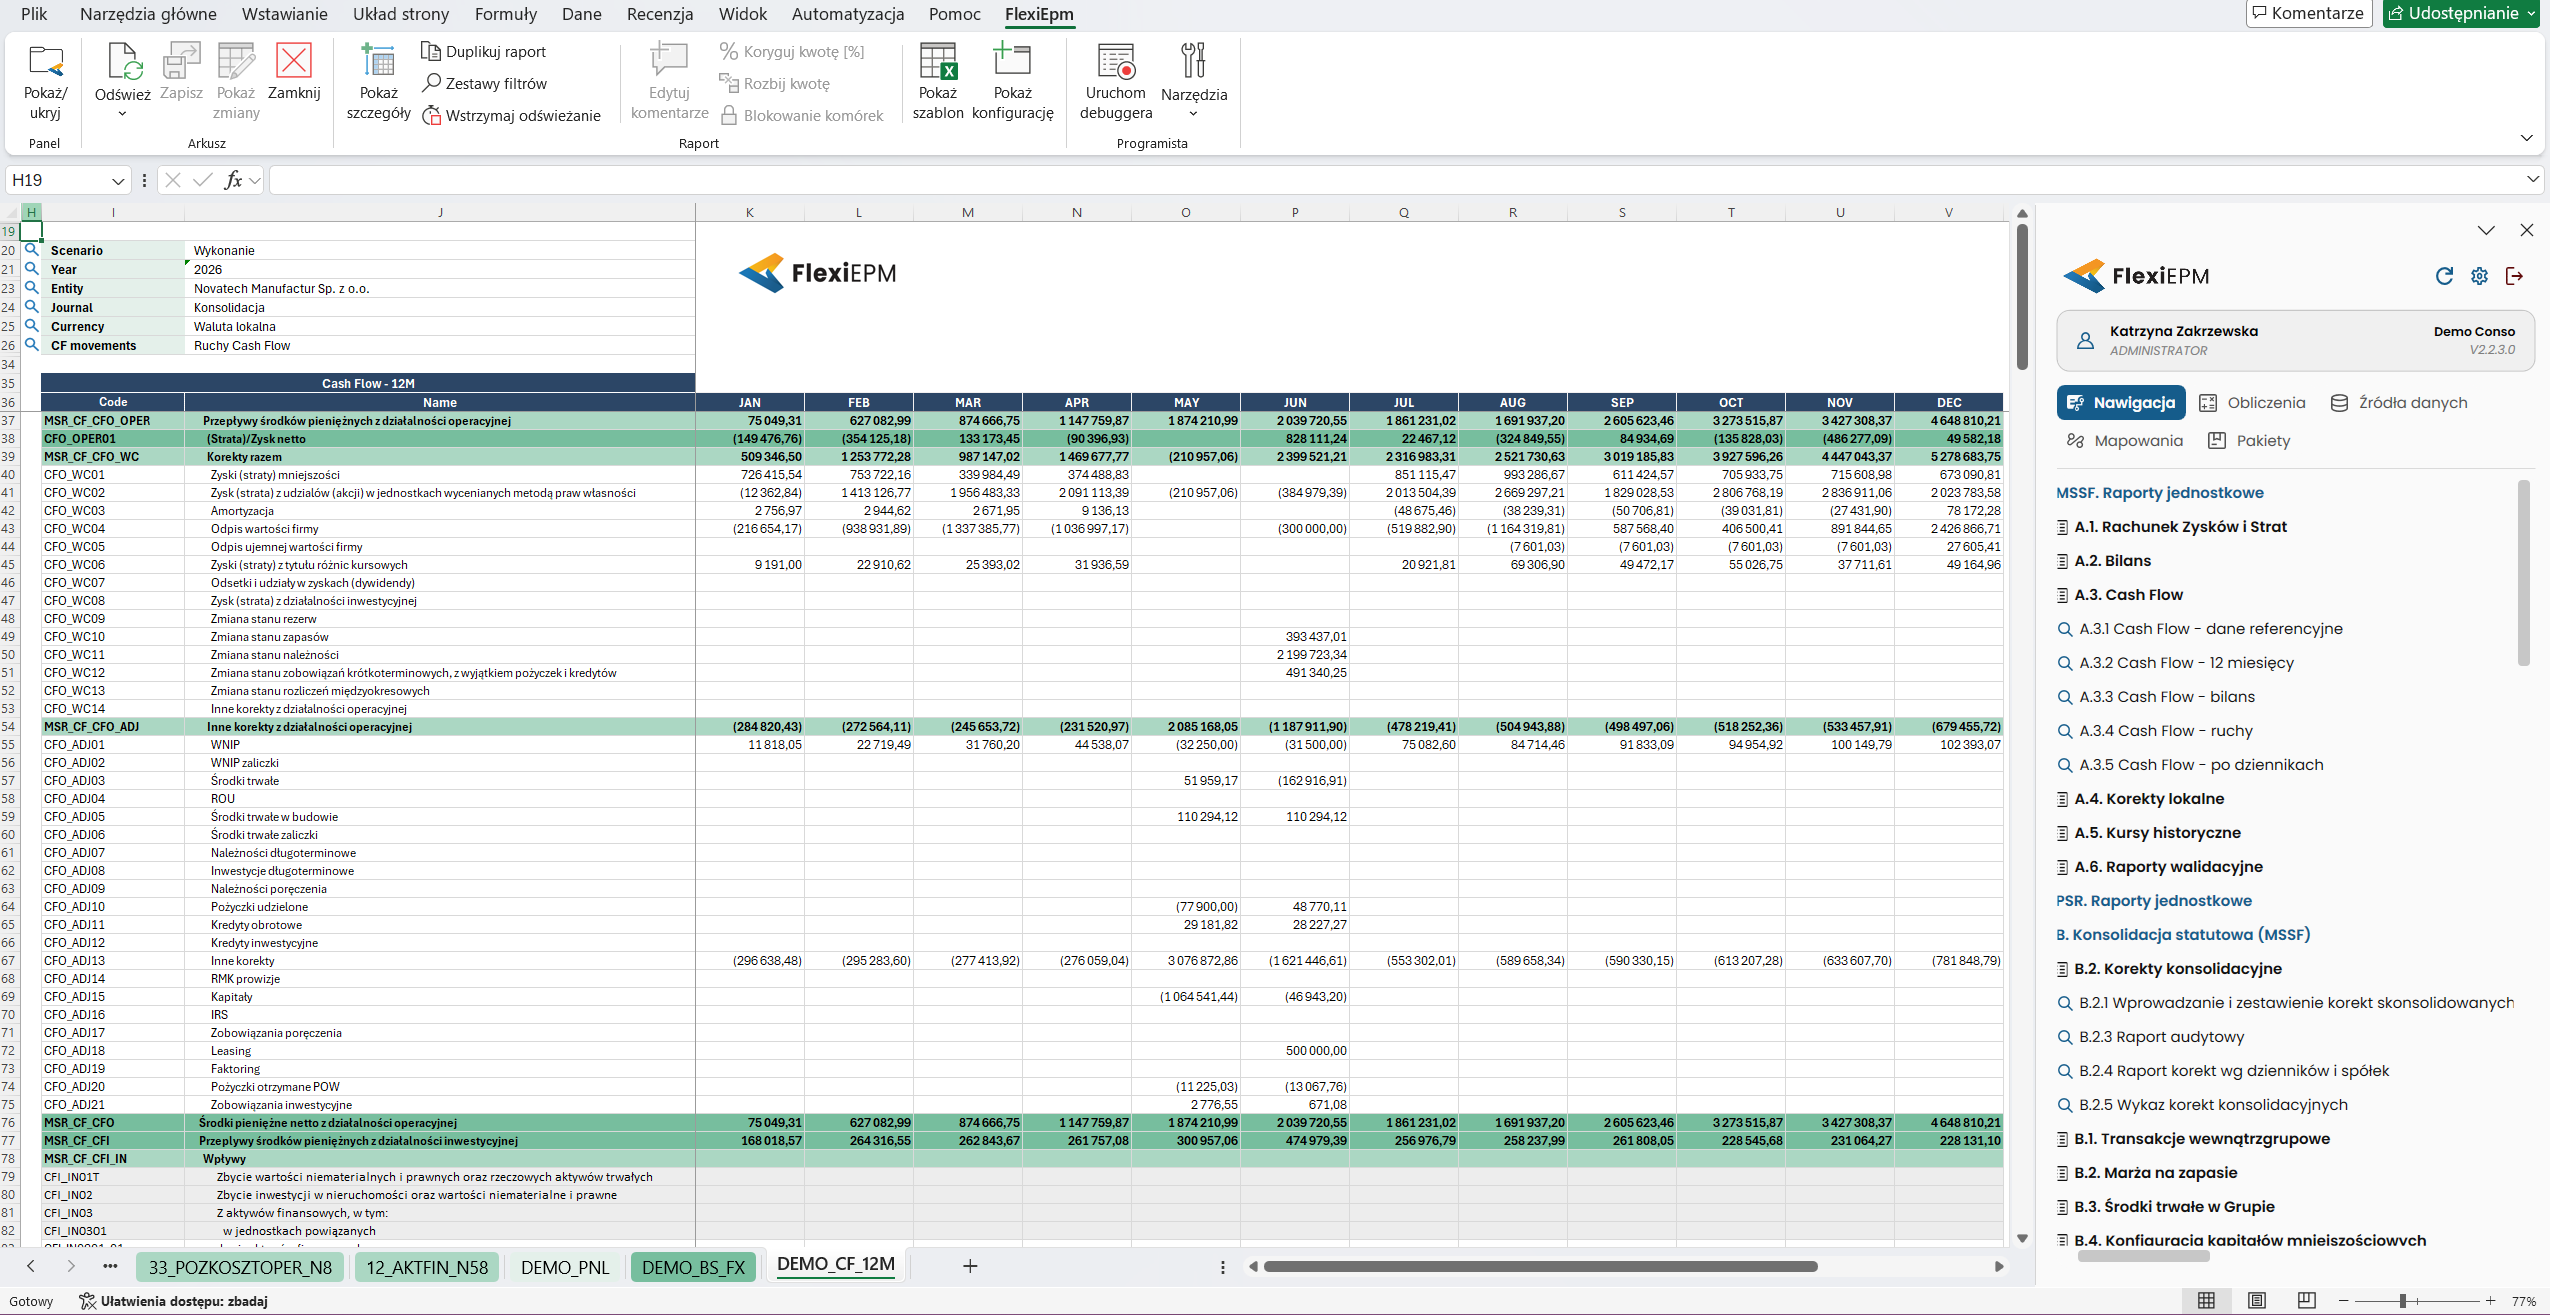Click into the formula bar input
The height and width of the screenshot is (1315, 2550).
pyautogui.click(x=1395, y=180)
